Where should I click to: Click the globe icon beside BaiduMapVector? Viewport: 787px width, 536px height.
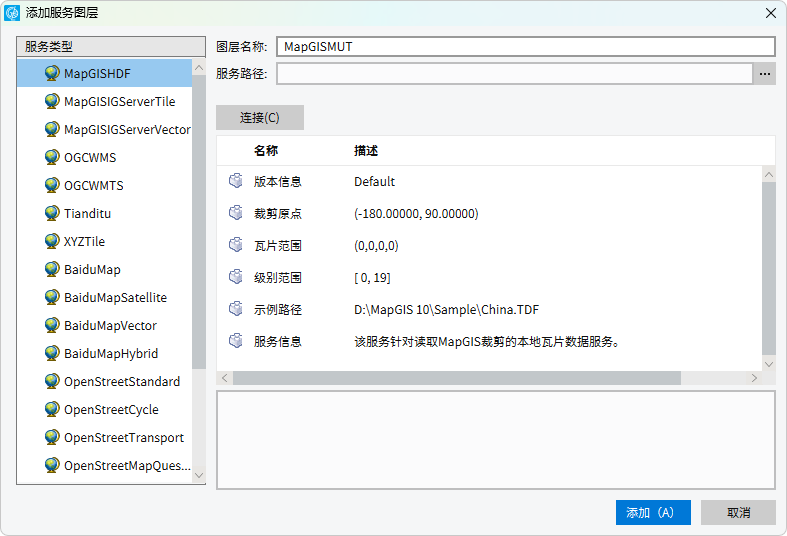tap(52, 326)
